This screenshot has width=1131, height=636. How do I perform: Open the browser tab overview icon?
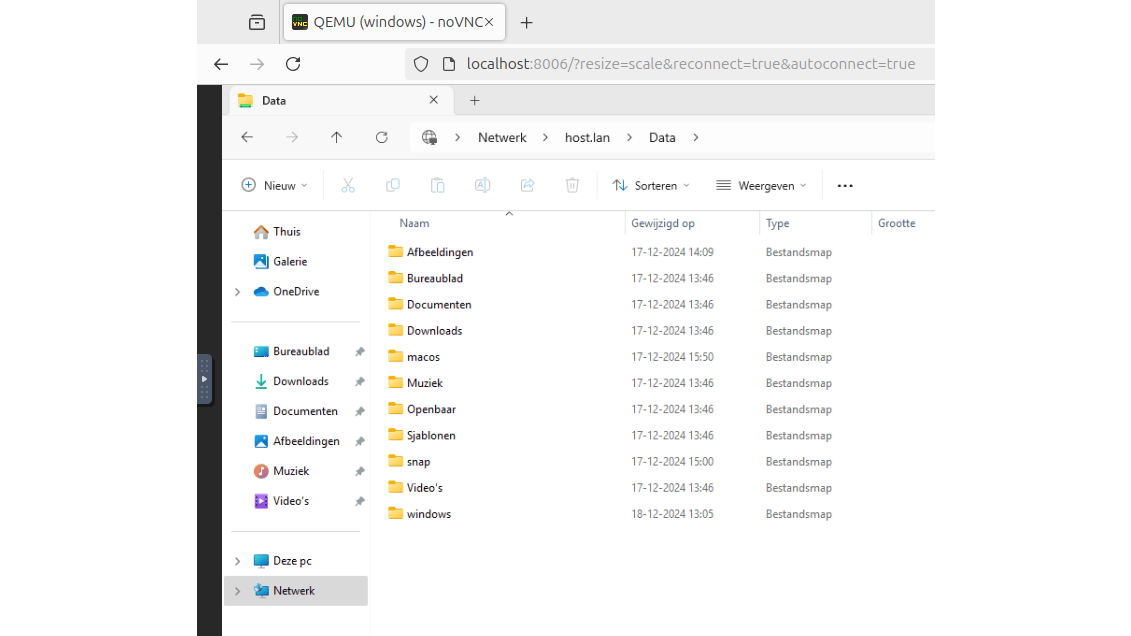pos(257,22)
